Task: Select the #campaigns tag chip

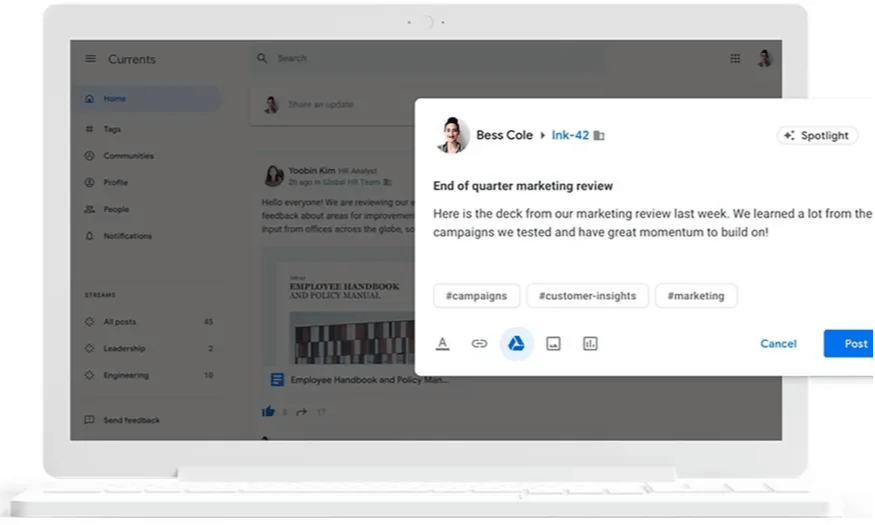Action: 477,296
